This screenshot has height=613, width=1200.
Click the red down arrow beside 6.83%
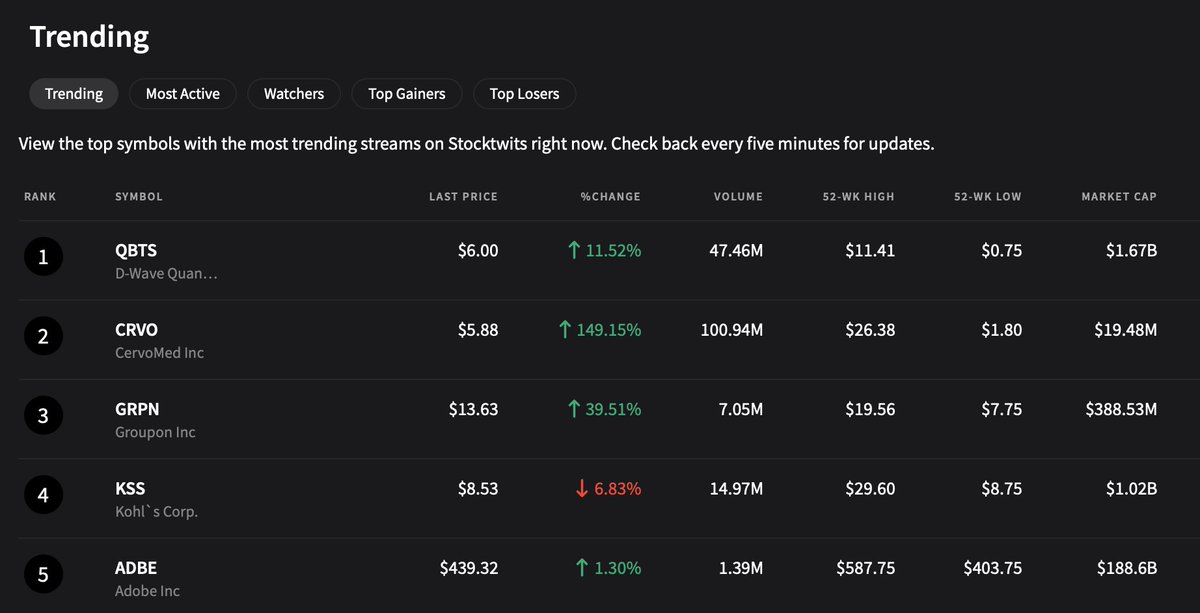coord(582,489)
